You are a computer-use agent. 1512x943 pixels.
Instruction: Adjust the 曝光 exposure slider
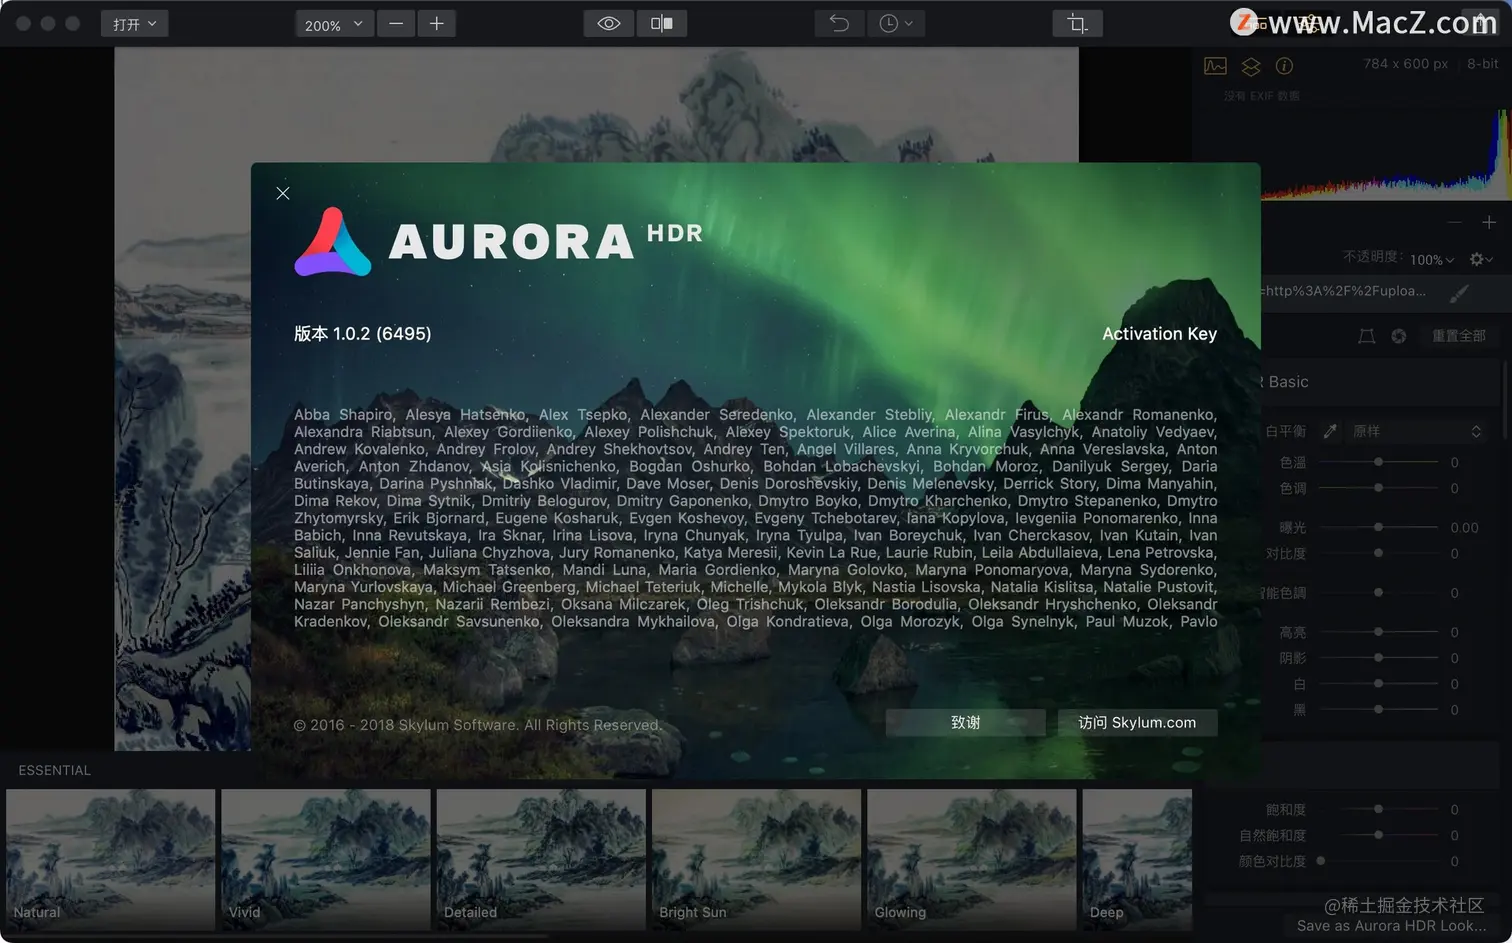pyautogui.click(x=1378, y=527)
